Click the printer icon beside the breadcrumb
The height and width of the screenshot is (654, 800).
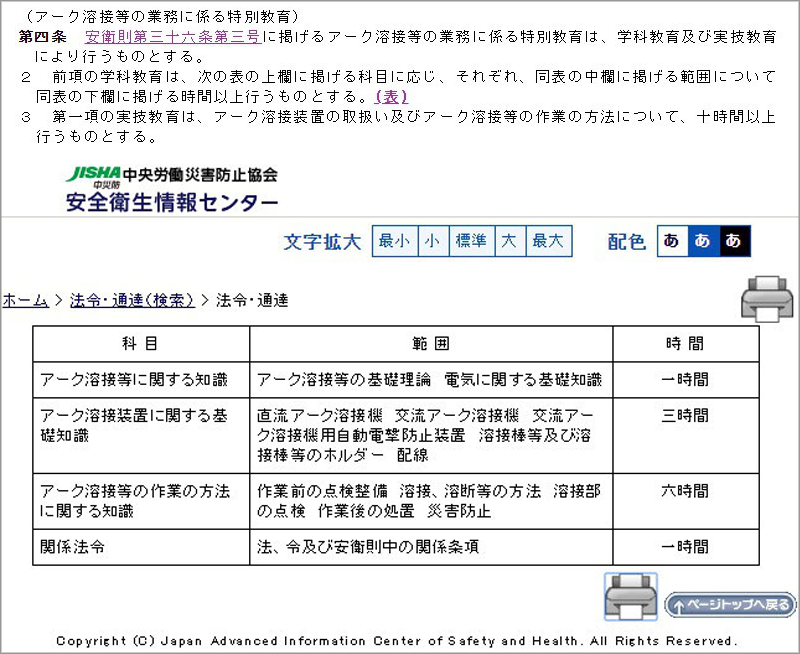[x=767, y=299]
